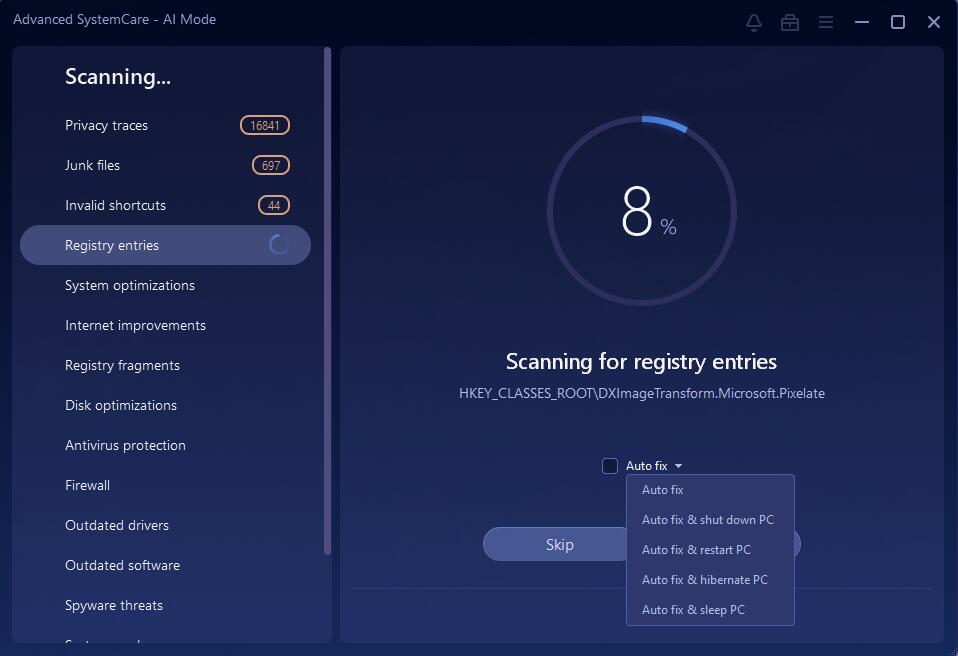Select Spyware threats in scan list

[x=165, y=605]
